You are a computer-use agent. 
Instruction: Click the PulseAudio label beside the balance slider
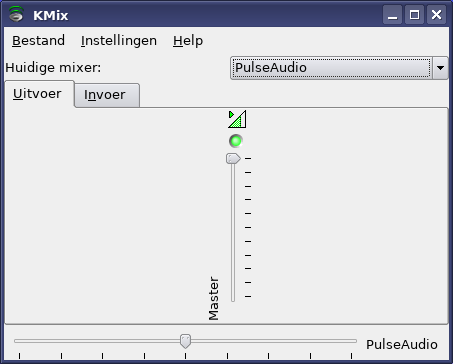coord(402,345)
